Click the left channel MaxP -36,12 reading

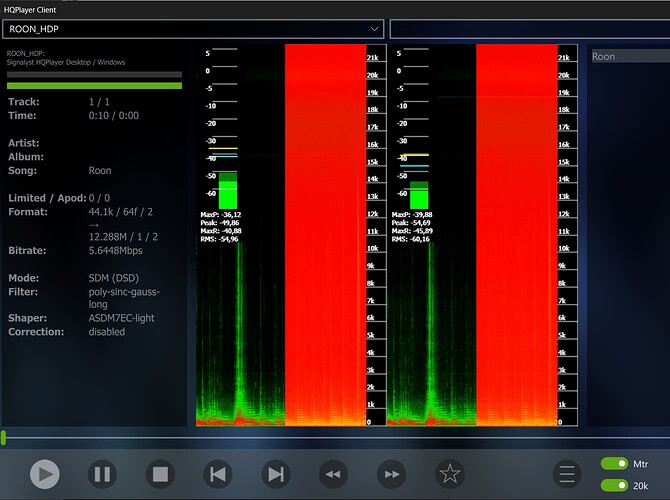click(221, 215)
